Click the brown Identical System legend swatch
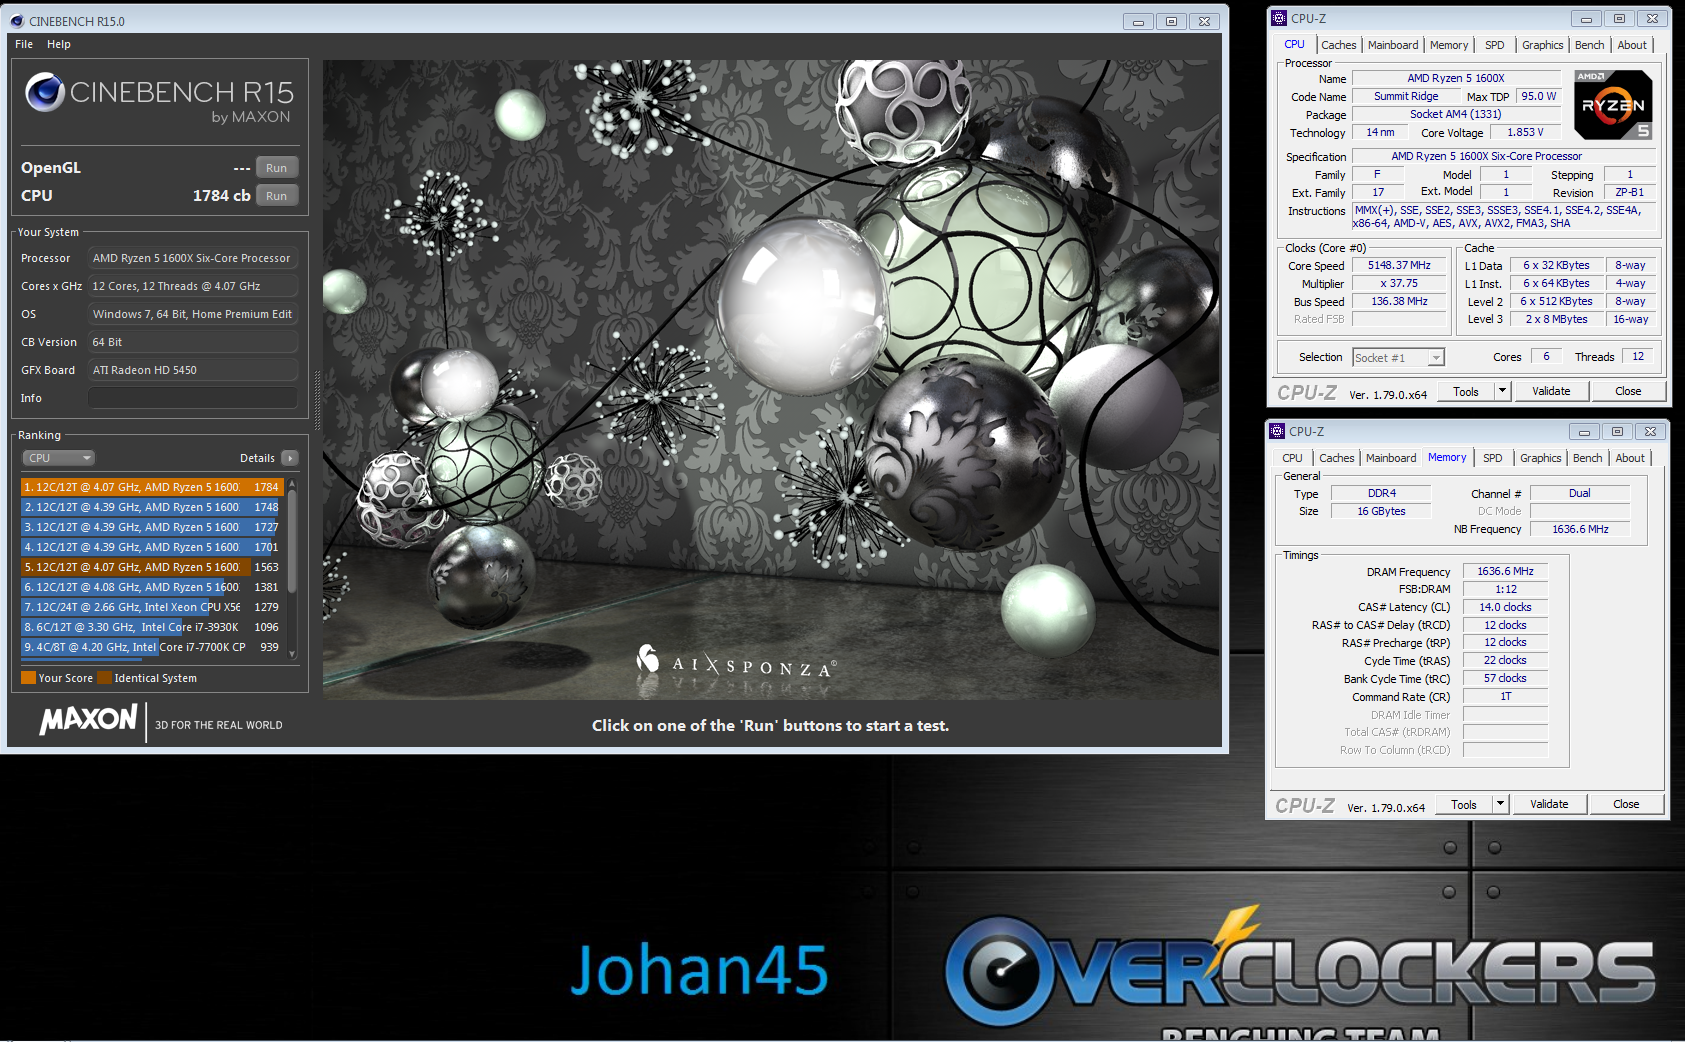The height and width of the screenshot is (1042, 1685). click(104, 678)
